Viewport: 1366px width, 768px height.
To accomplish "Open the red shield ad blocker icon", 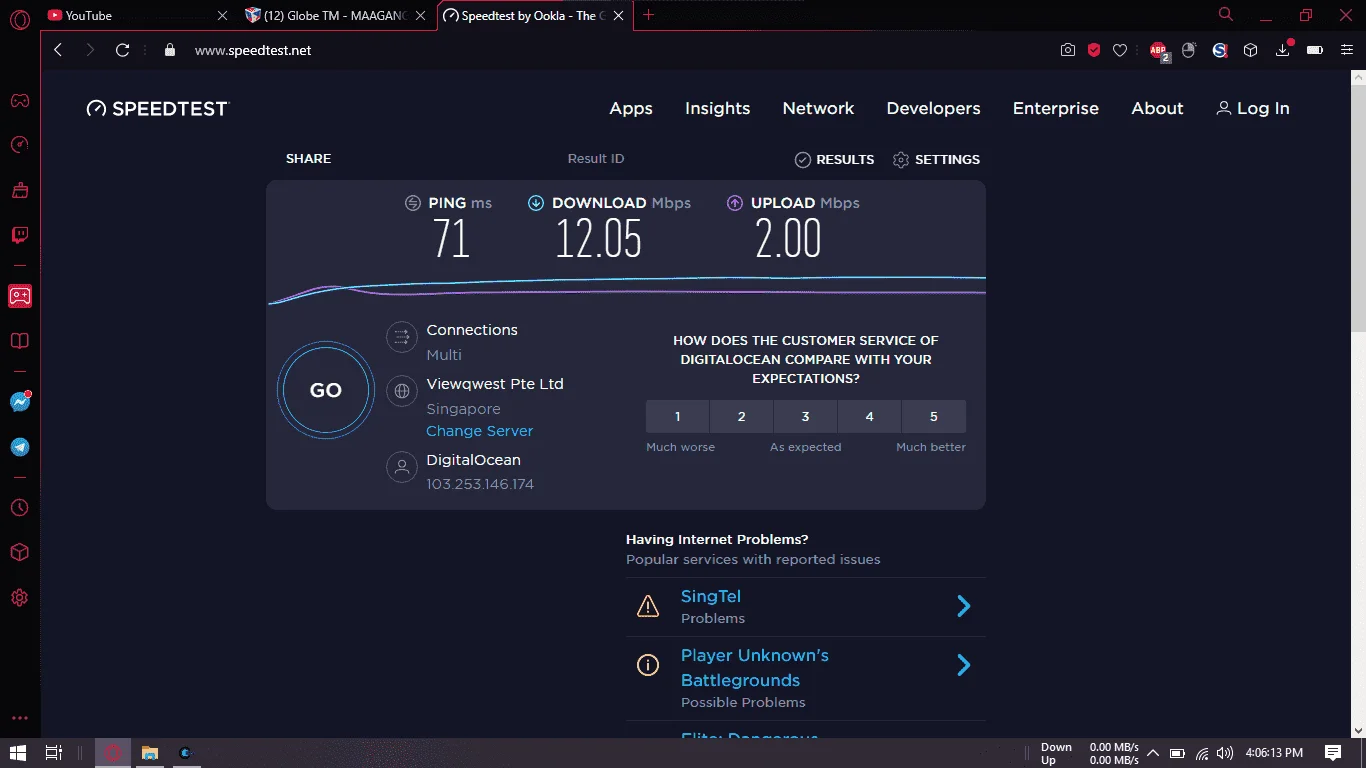I will tap(1094, 50).
